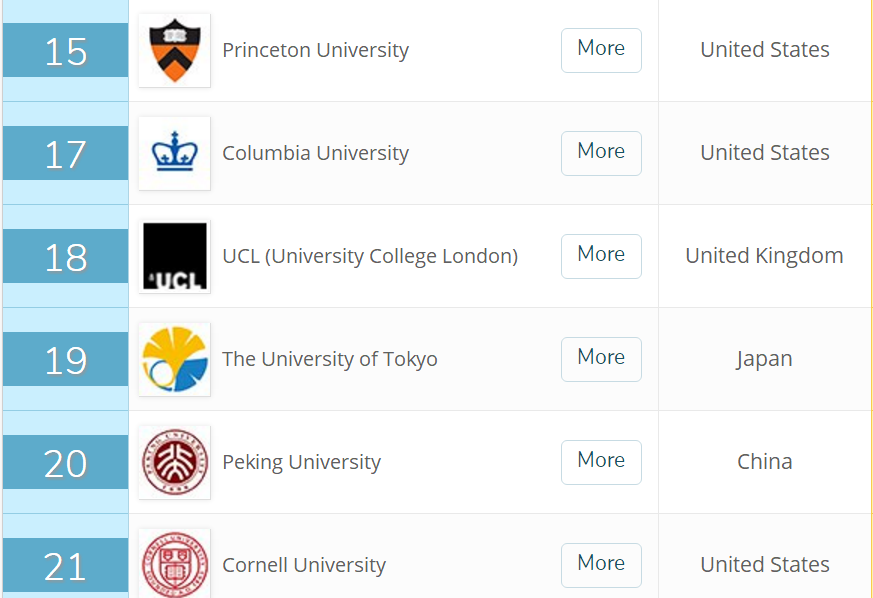Screen dimensions: 873x598
Task: Open the UCL (University College London) link
Action: (x=370, y=256)
